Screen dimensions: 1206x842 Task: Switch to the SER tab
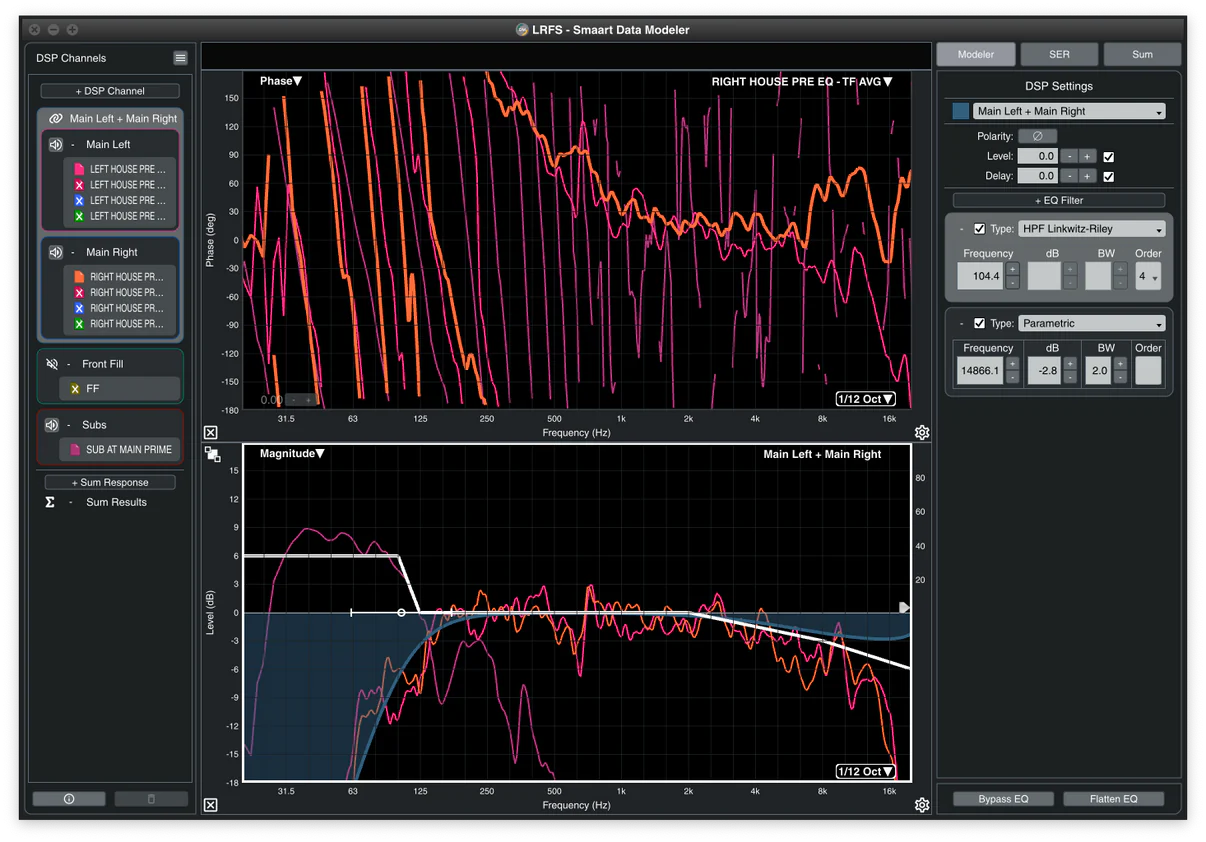coord(1059,54)
